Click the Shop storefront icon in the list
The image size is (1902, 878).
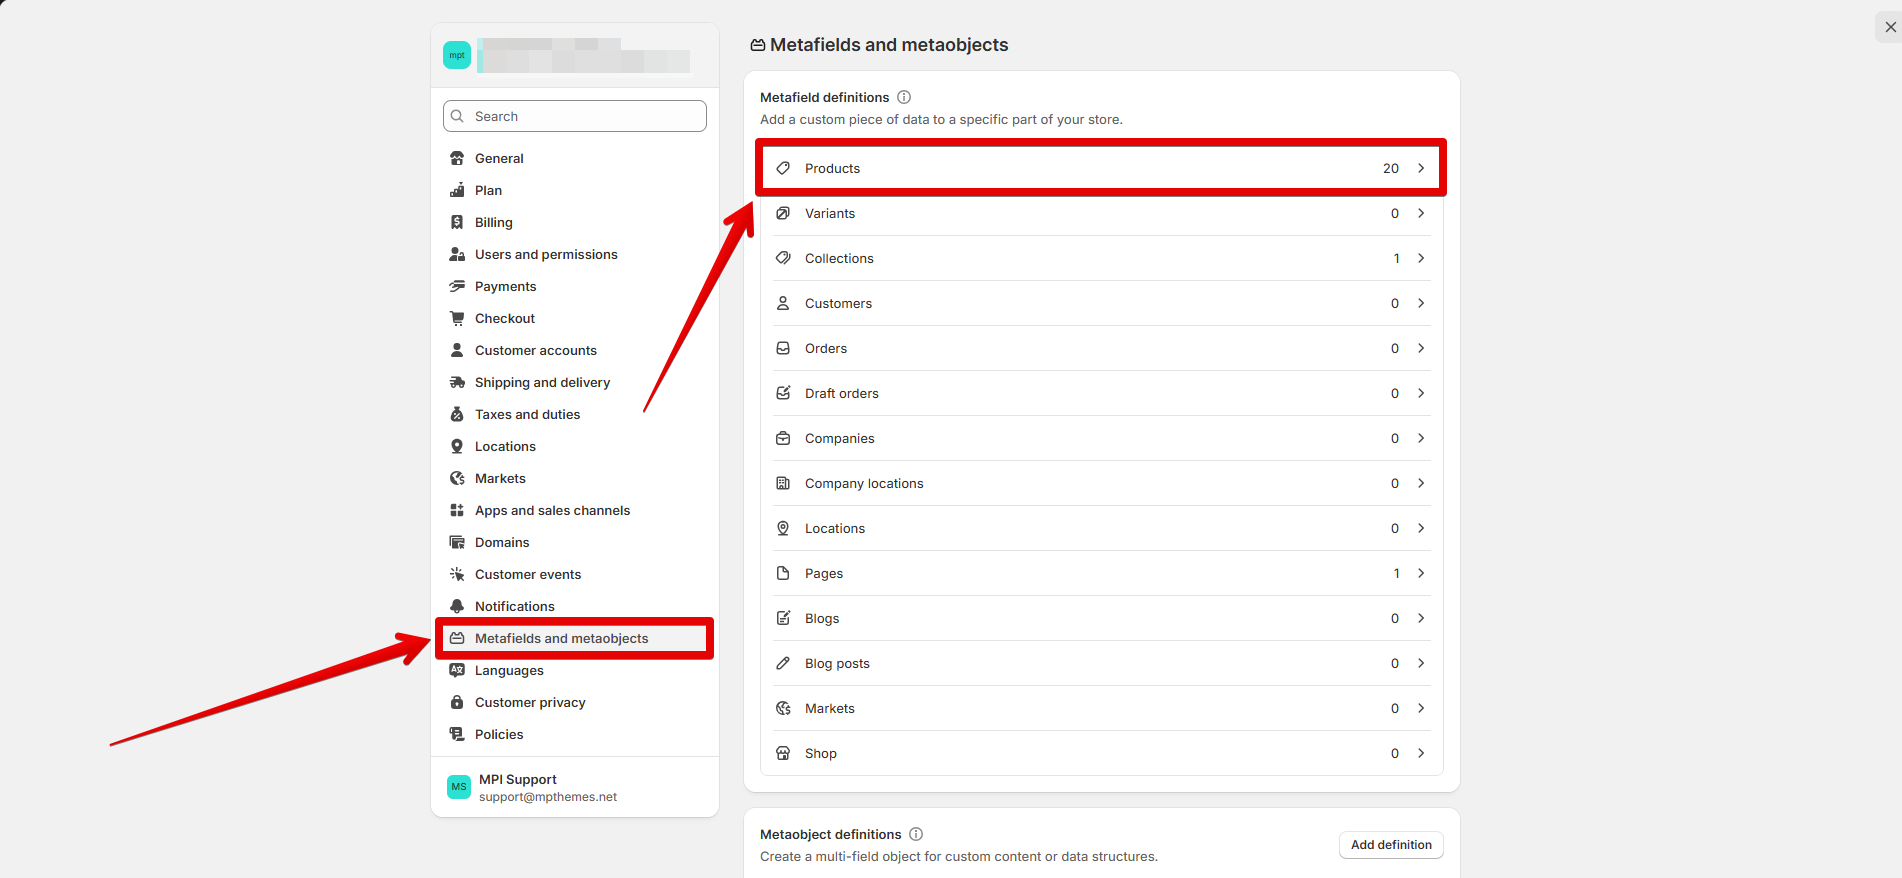click(784, 753)
